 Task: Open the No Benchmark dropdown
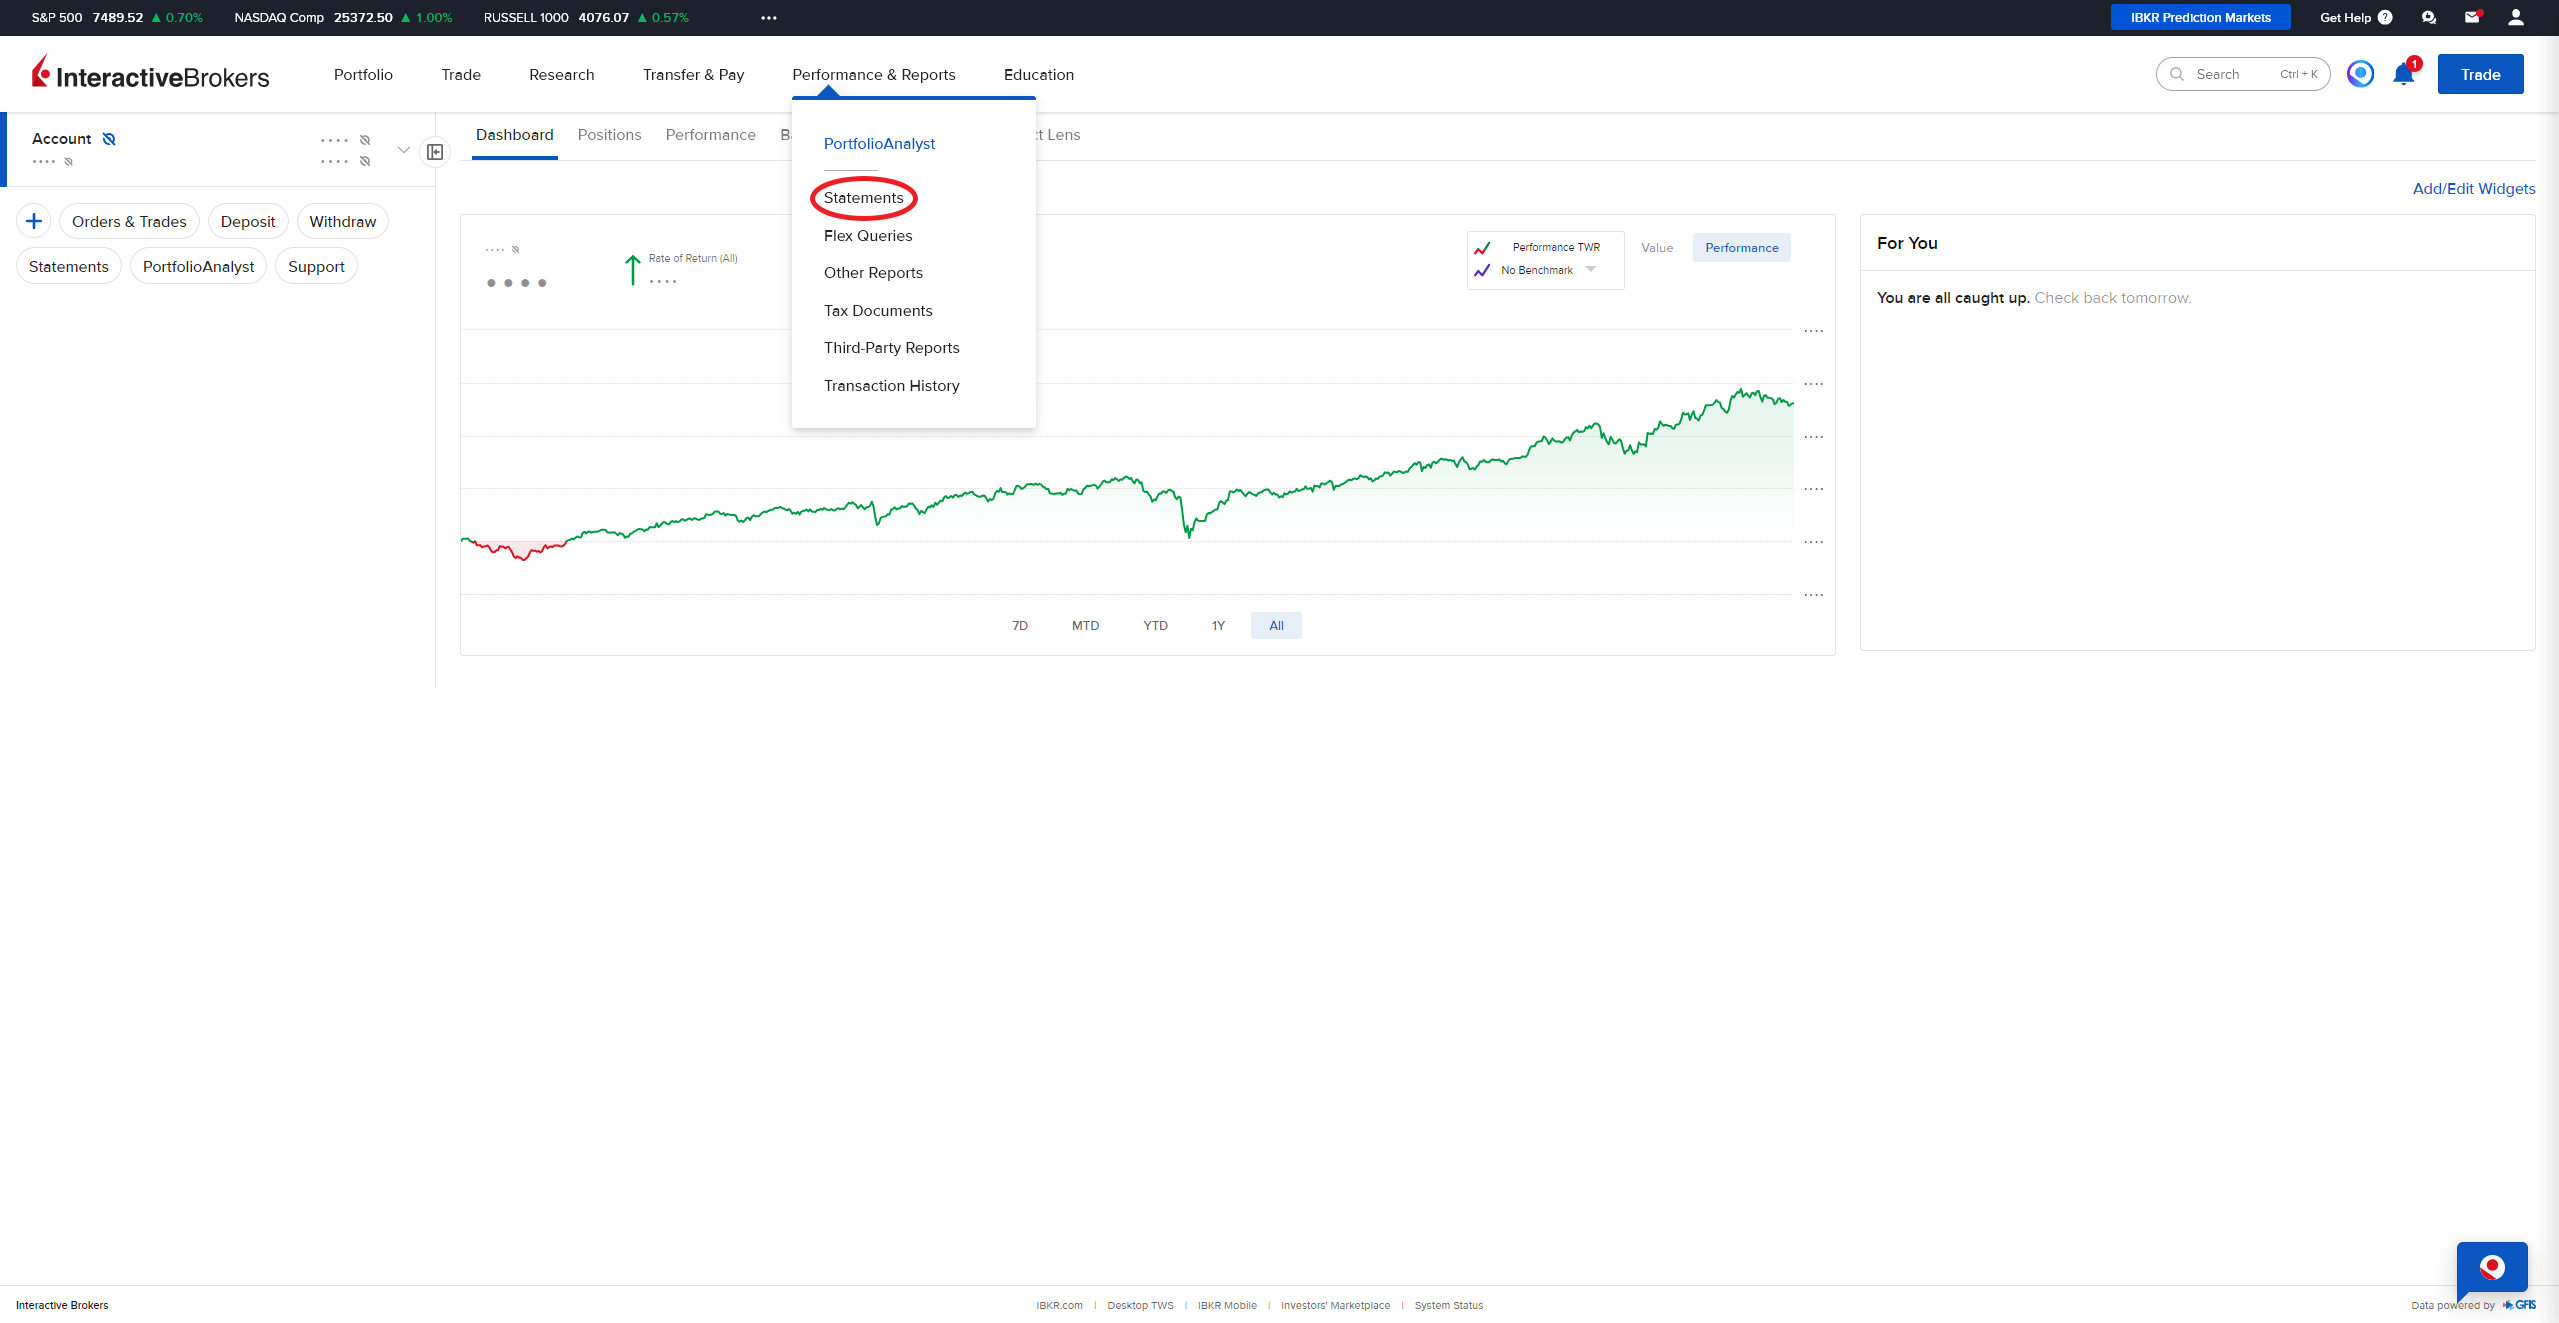[1547, 270]
